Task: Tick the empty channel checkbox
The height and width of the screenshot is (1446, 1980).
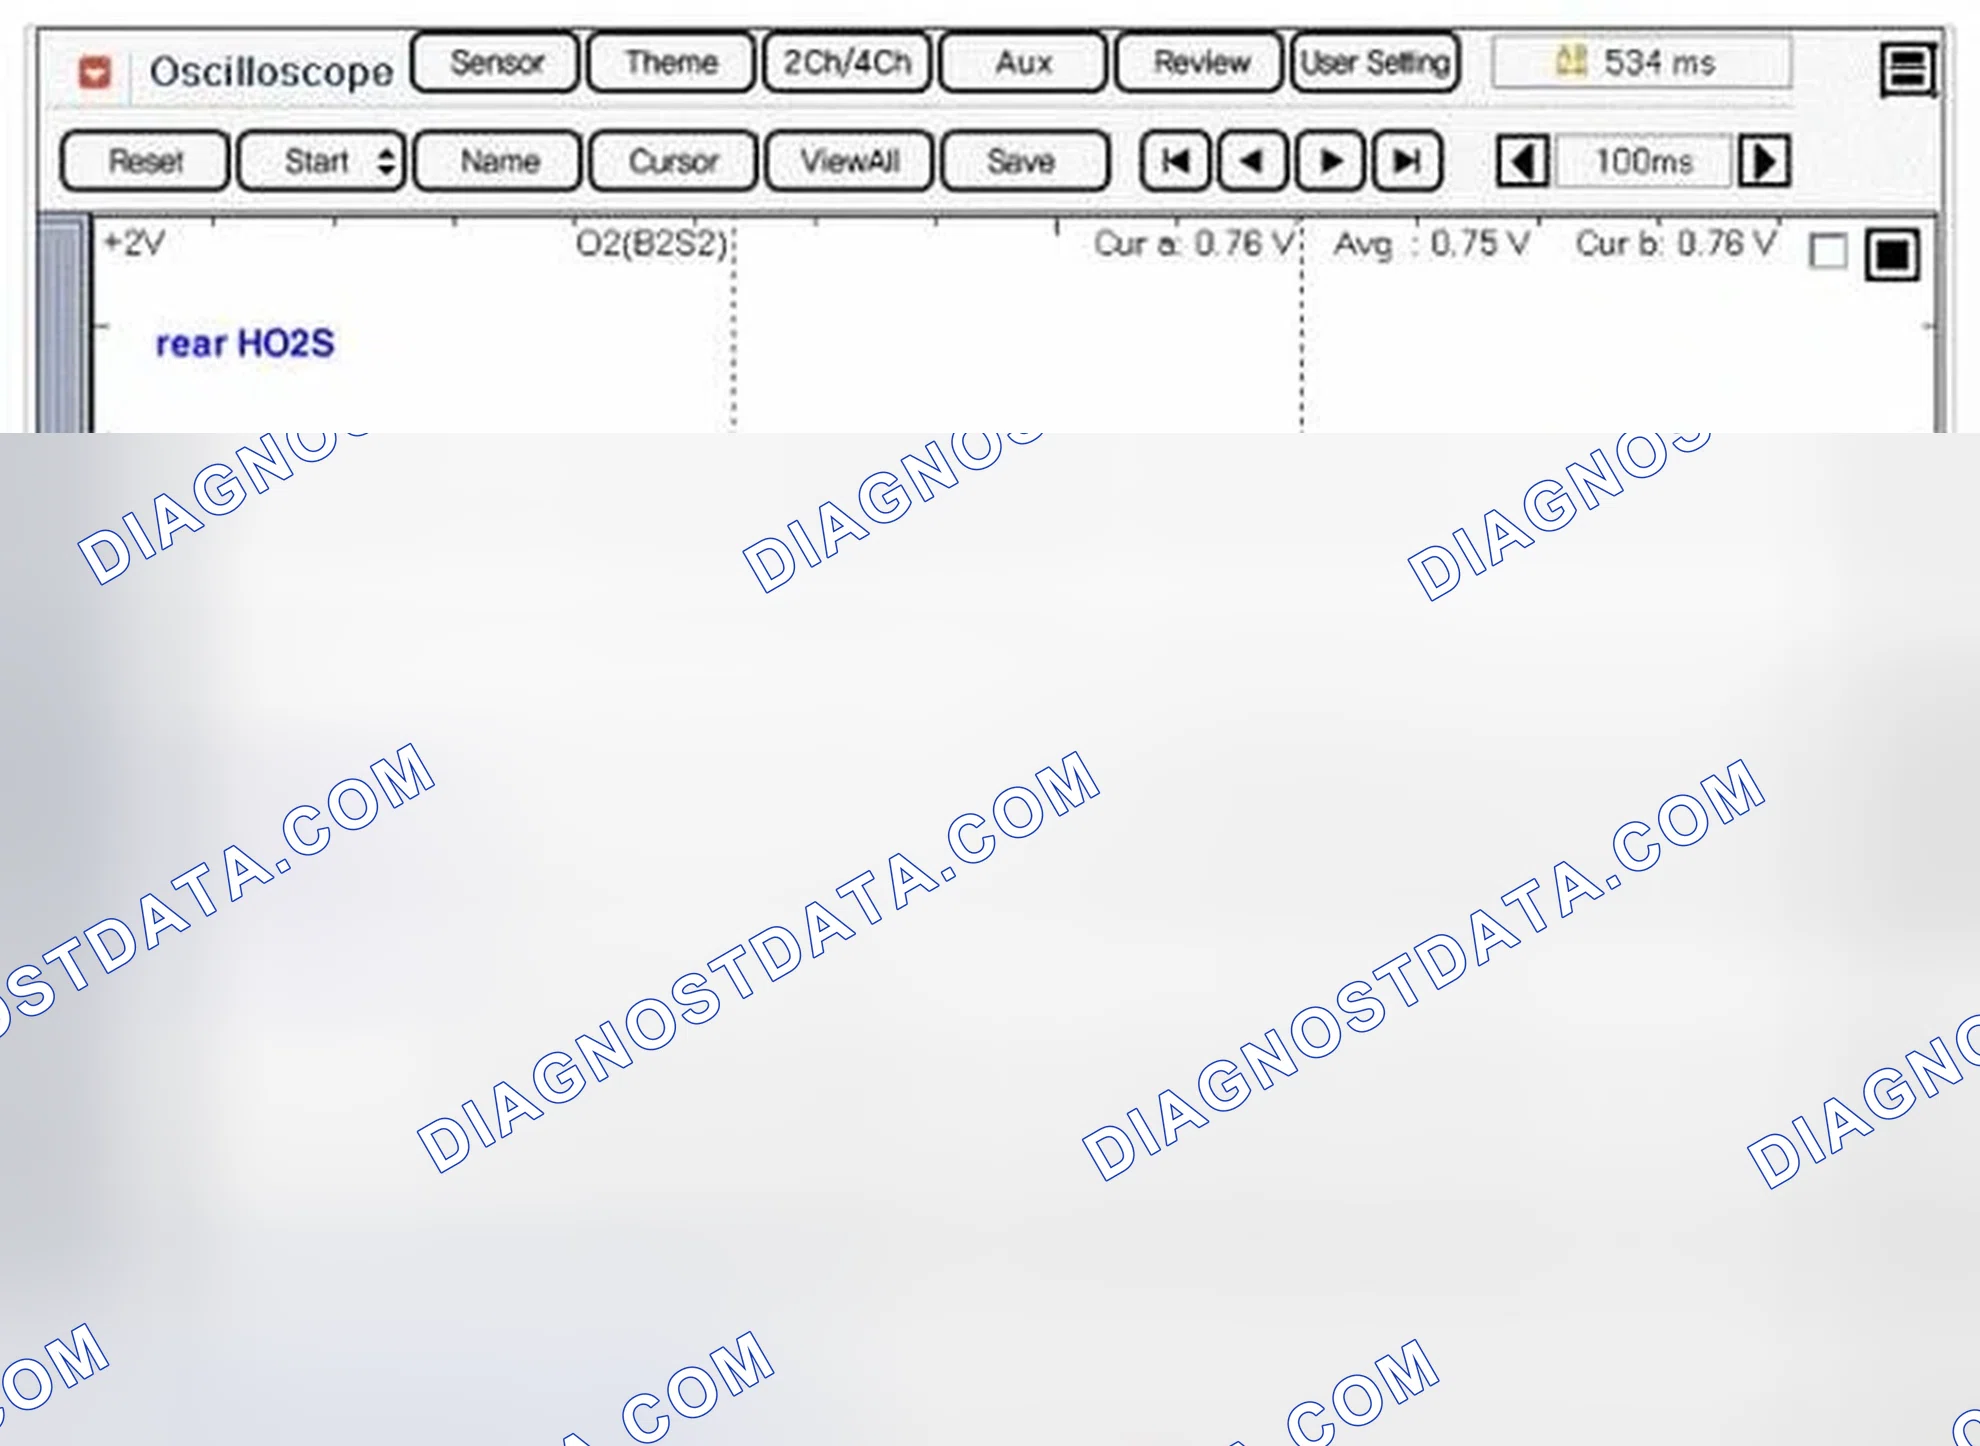Action: (x=1828, y=251)
